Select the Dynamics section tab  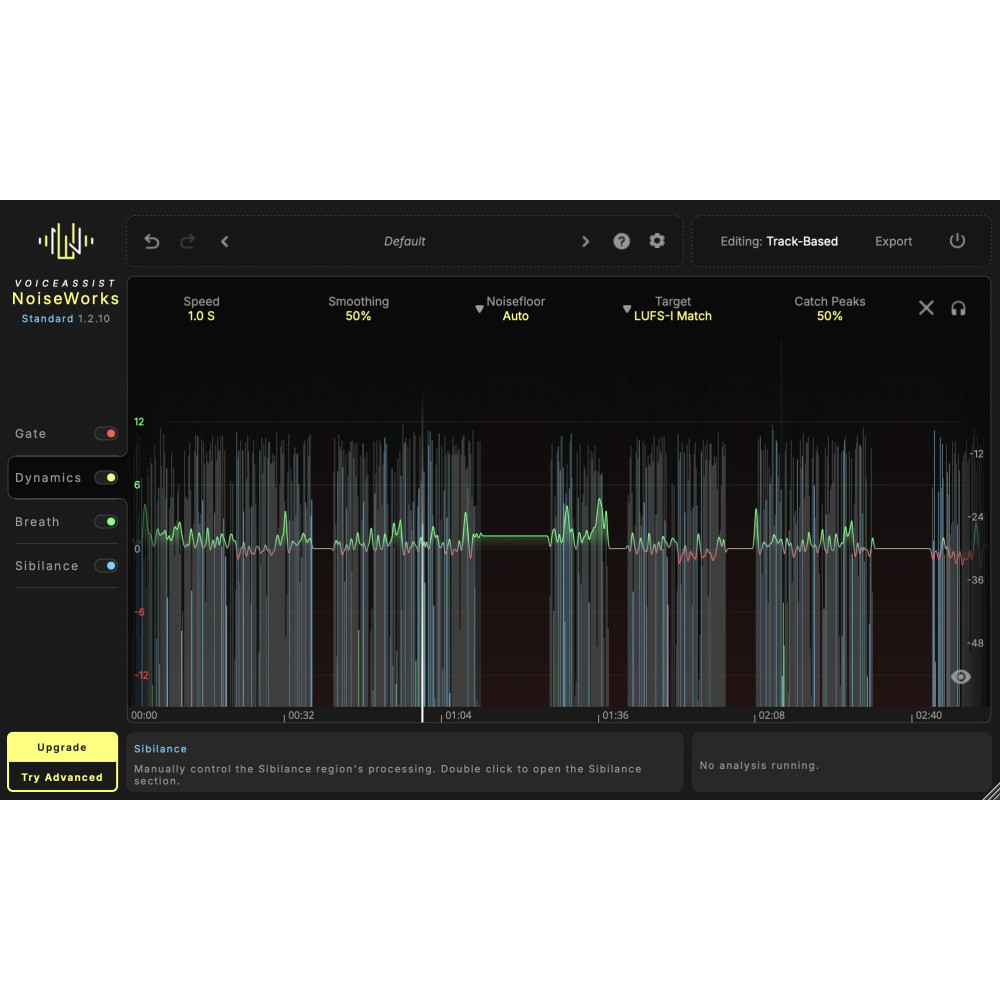tap(48, 478)
